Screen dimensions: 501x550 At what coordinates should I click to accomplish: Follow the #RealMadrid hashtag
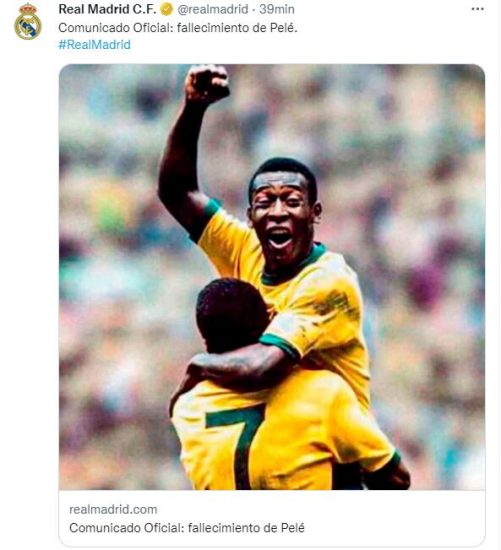[94, 45]
